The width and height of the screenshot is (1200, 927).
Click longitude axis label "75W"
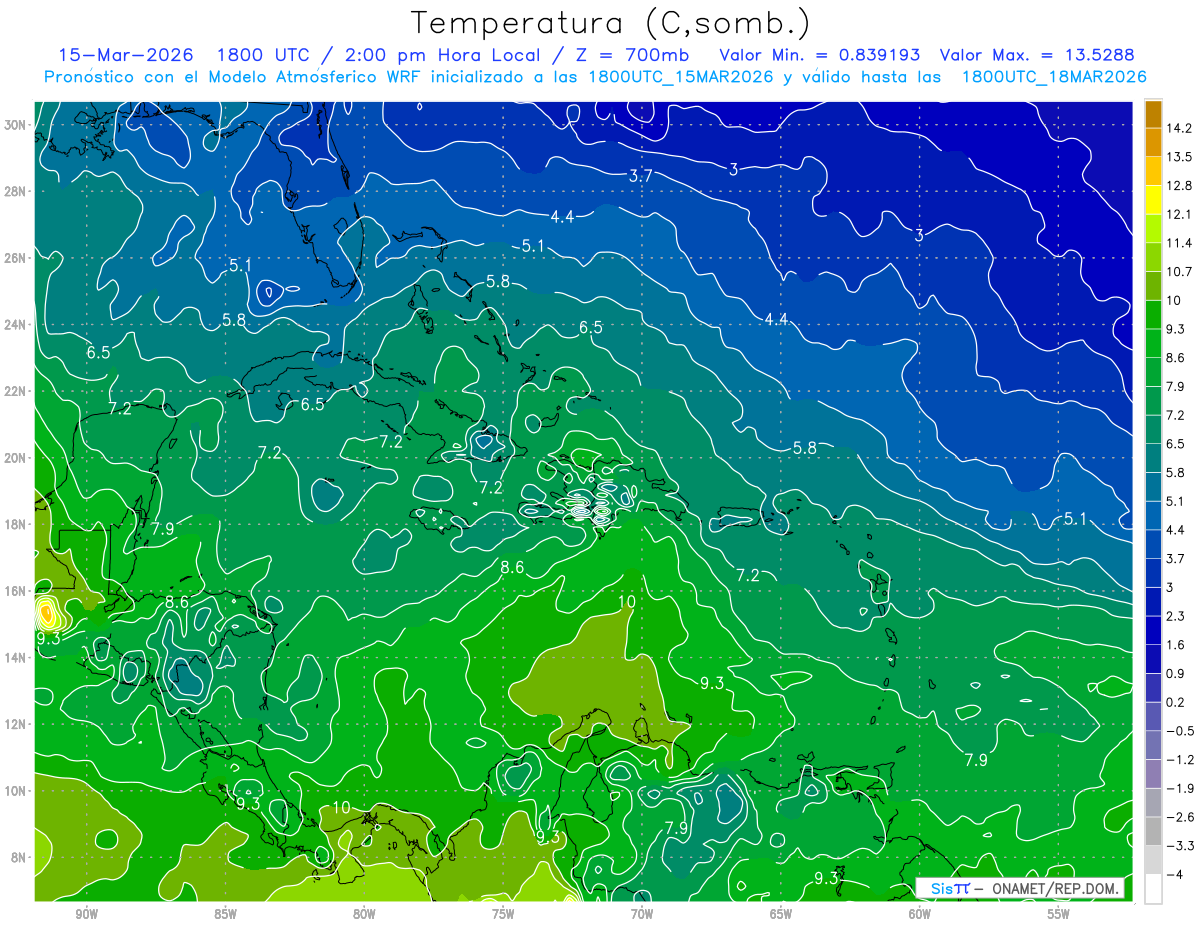(503, 914)
